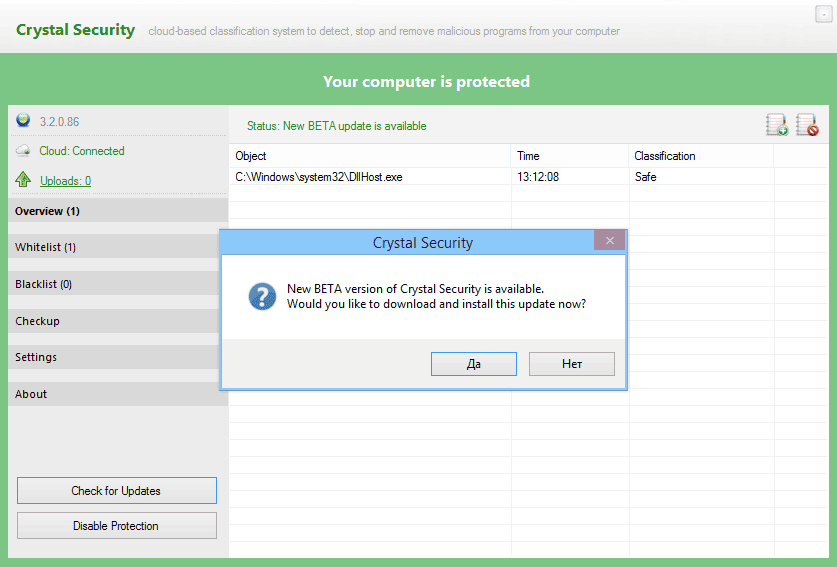Click the globe icon beside version 3.2.0.86
This screenshot has width=837, height=567.
pyautogui.click(x=23, y=121)
